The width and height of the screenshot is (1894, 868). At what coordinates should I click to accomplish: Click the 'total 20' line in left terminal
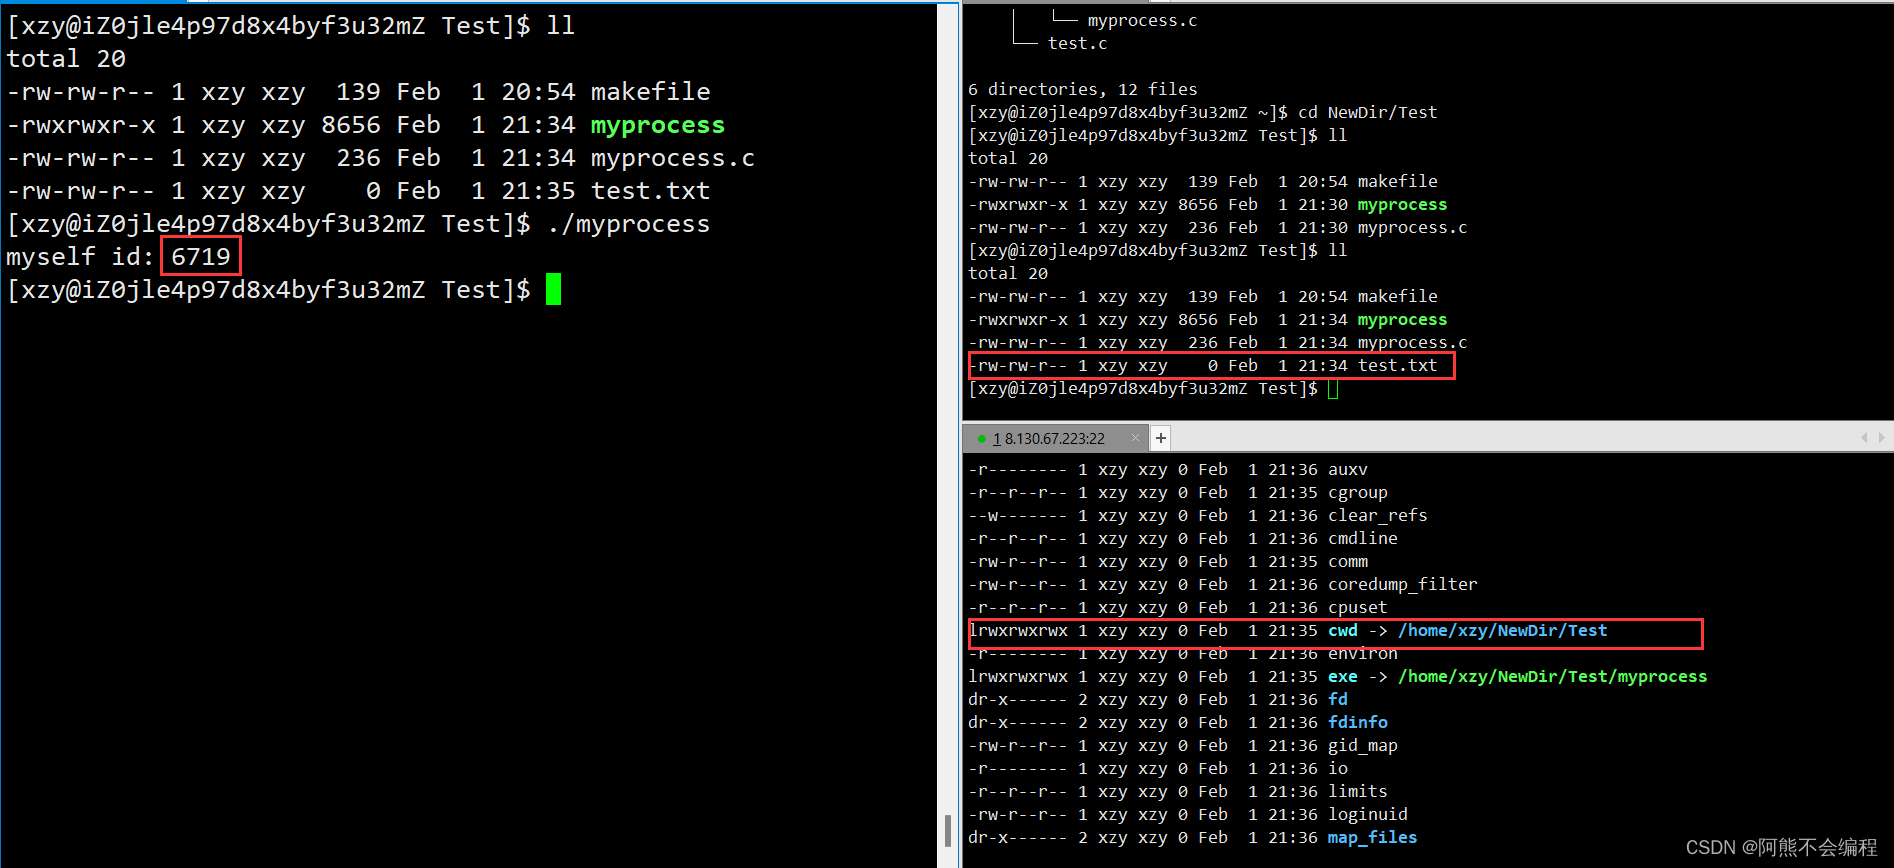click(x=66, y=59)
